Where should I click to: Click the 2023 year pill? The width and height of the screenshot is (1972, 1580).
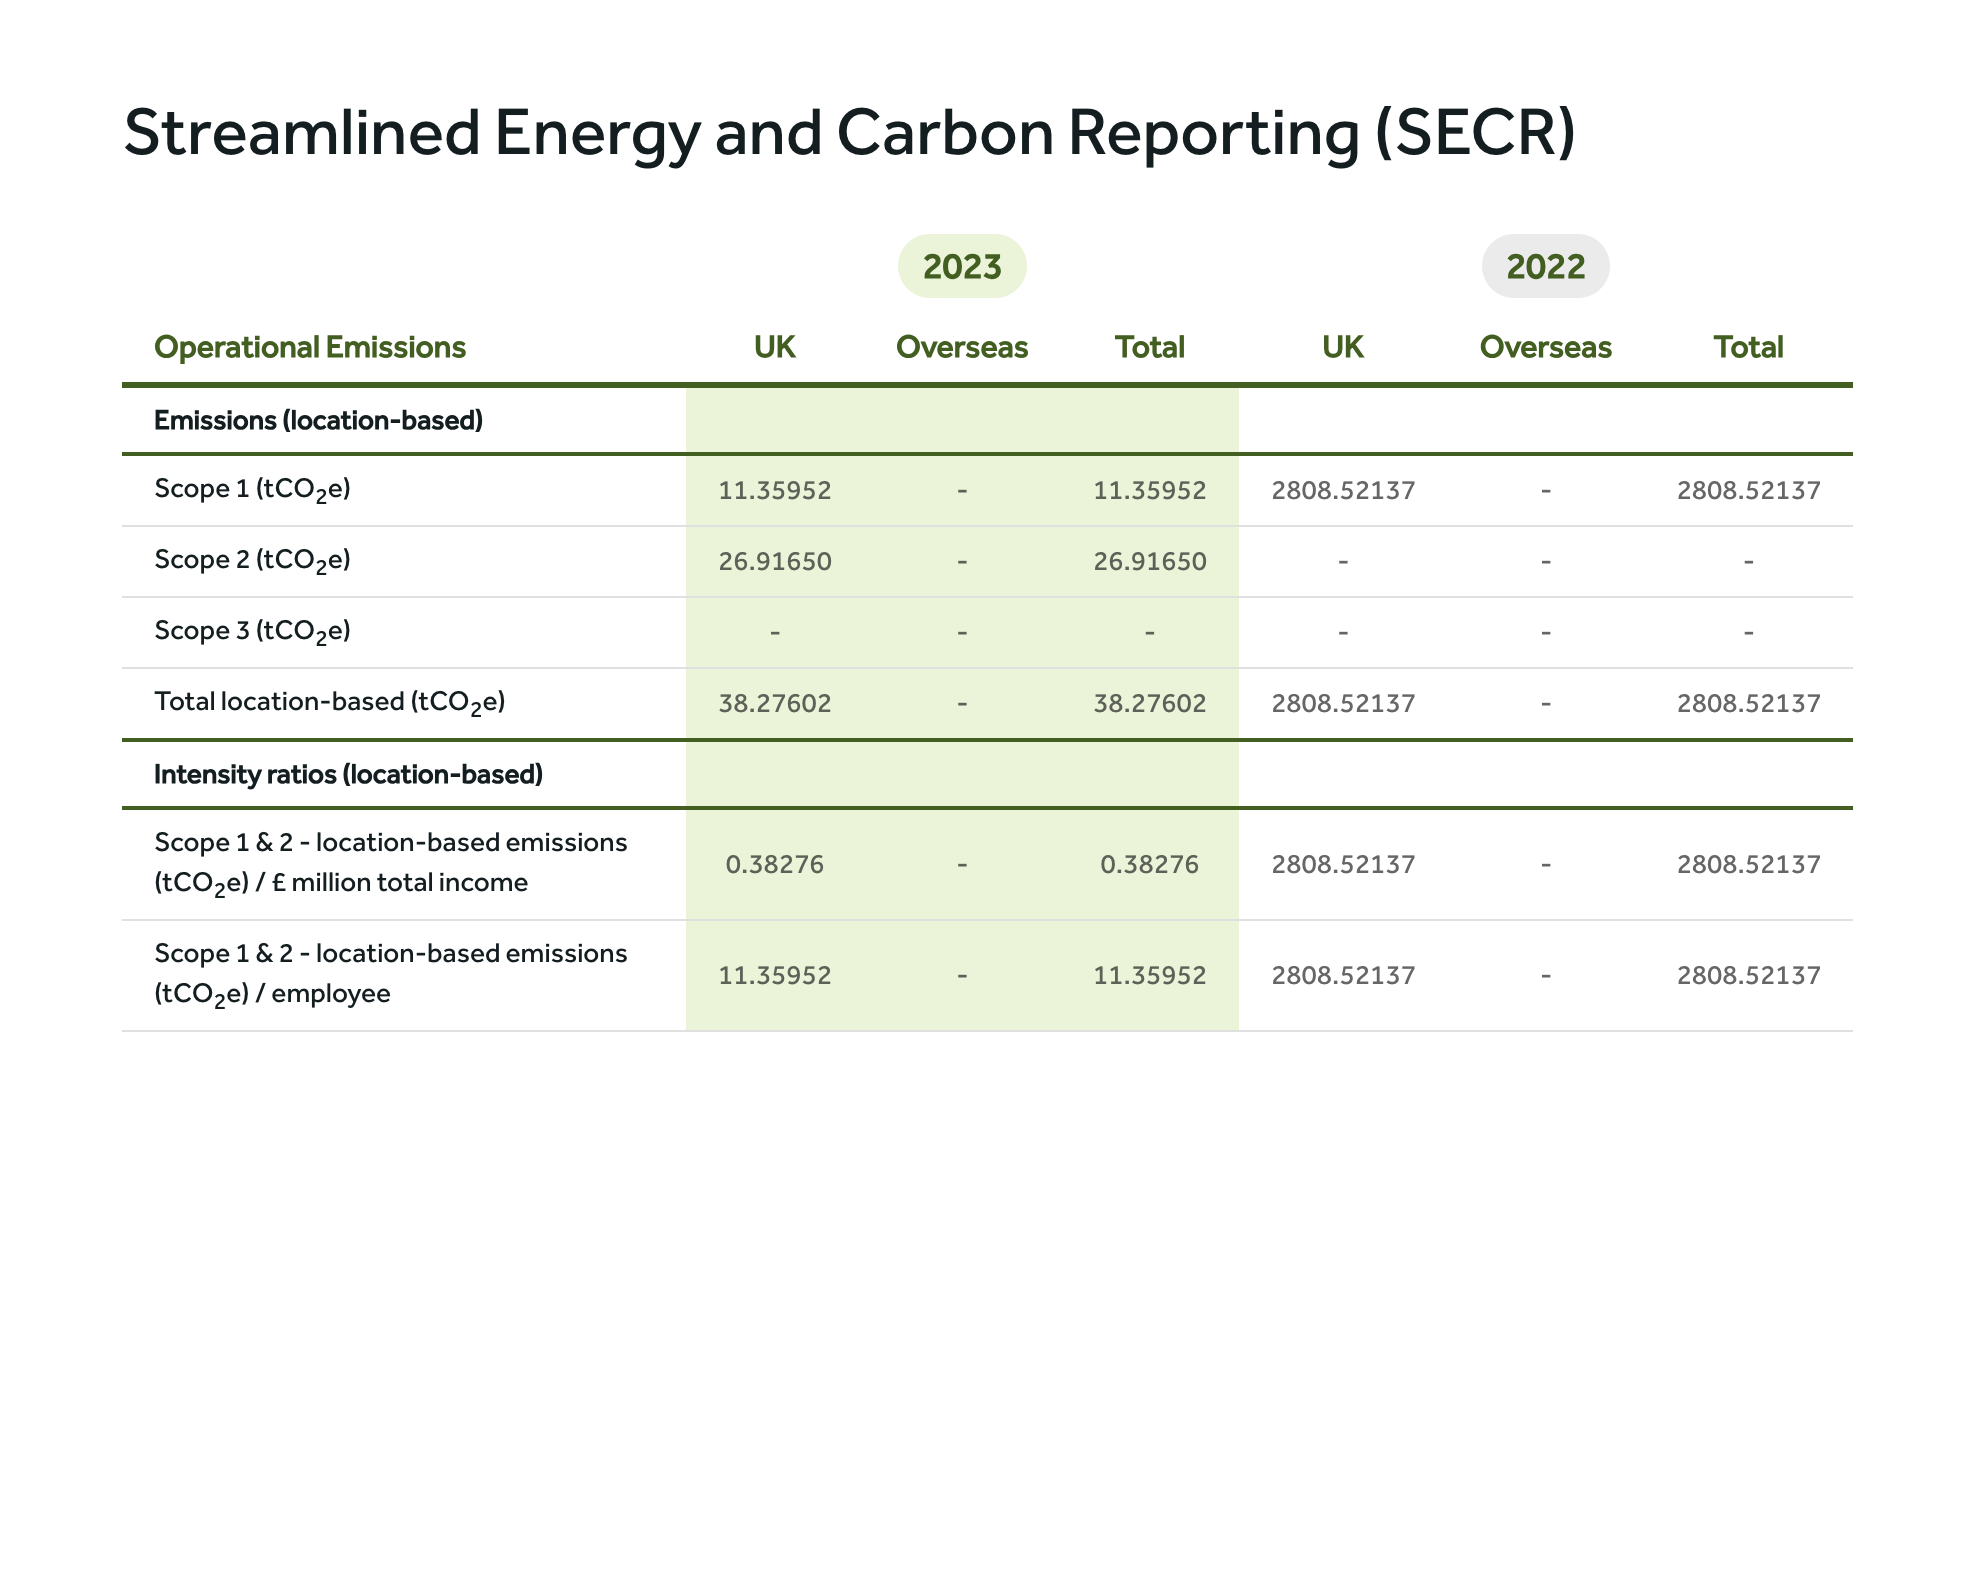click(x=962, y=267)
